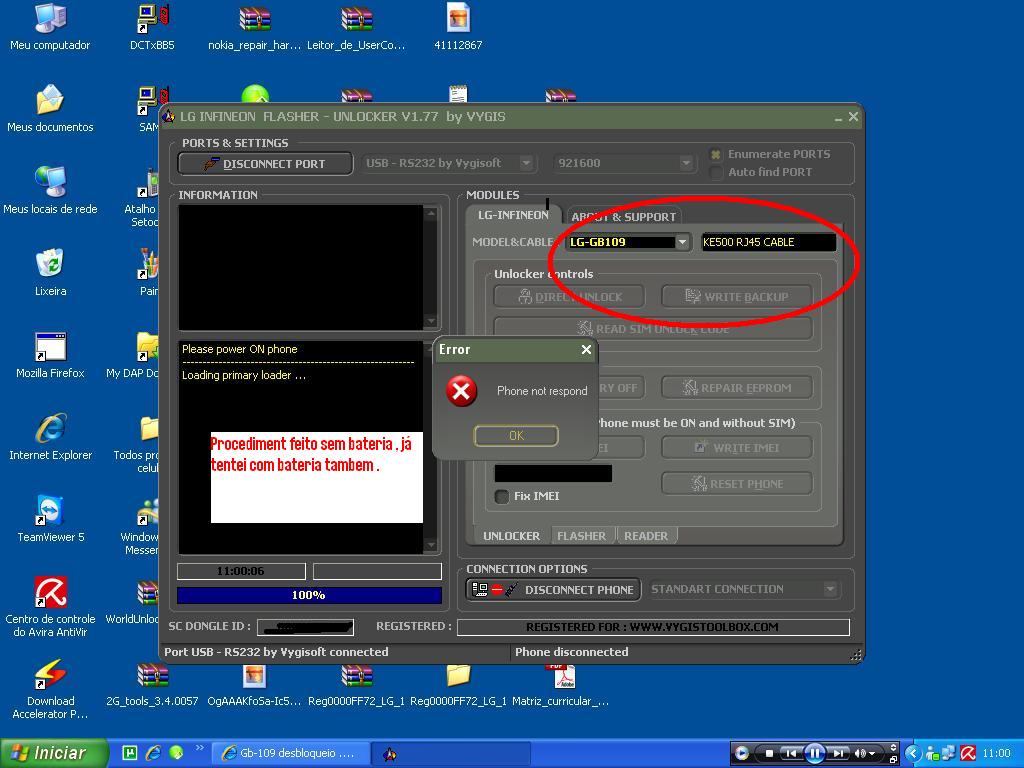Open the STANDART CONNECTION dropdown
Screen dimensions: 1024x768
click(829, 589)
